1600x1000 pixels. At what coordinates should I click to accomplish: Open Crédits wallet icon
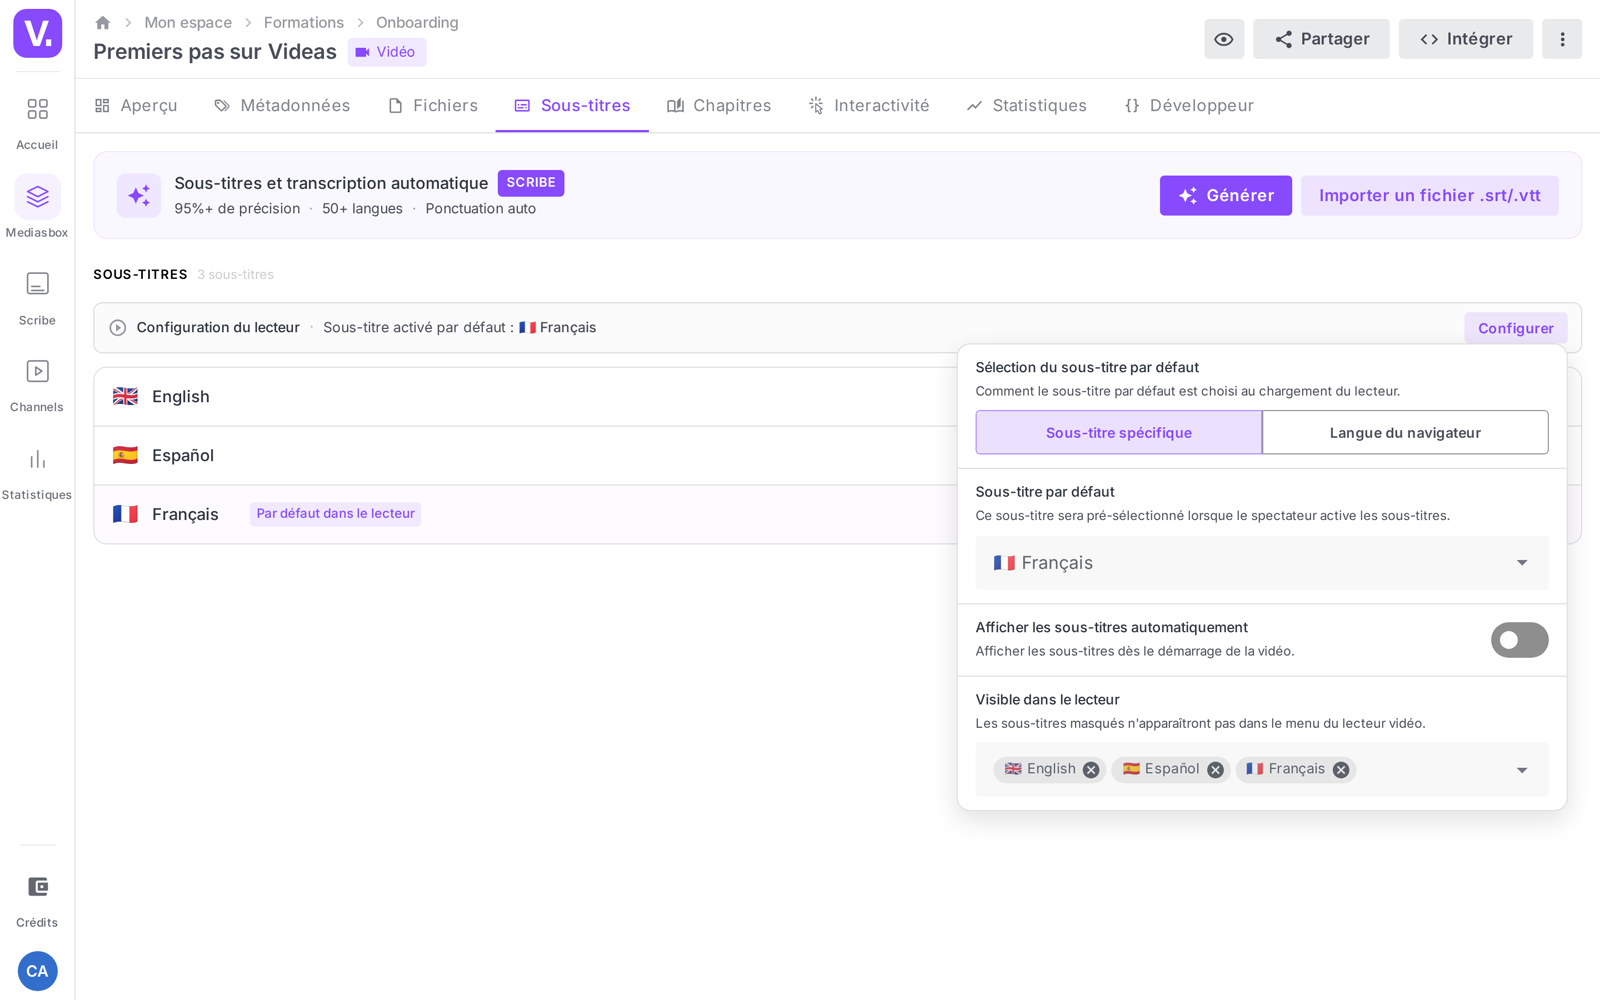(x=37, y=887)
